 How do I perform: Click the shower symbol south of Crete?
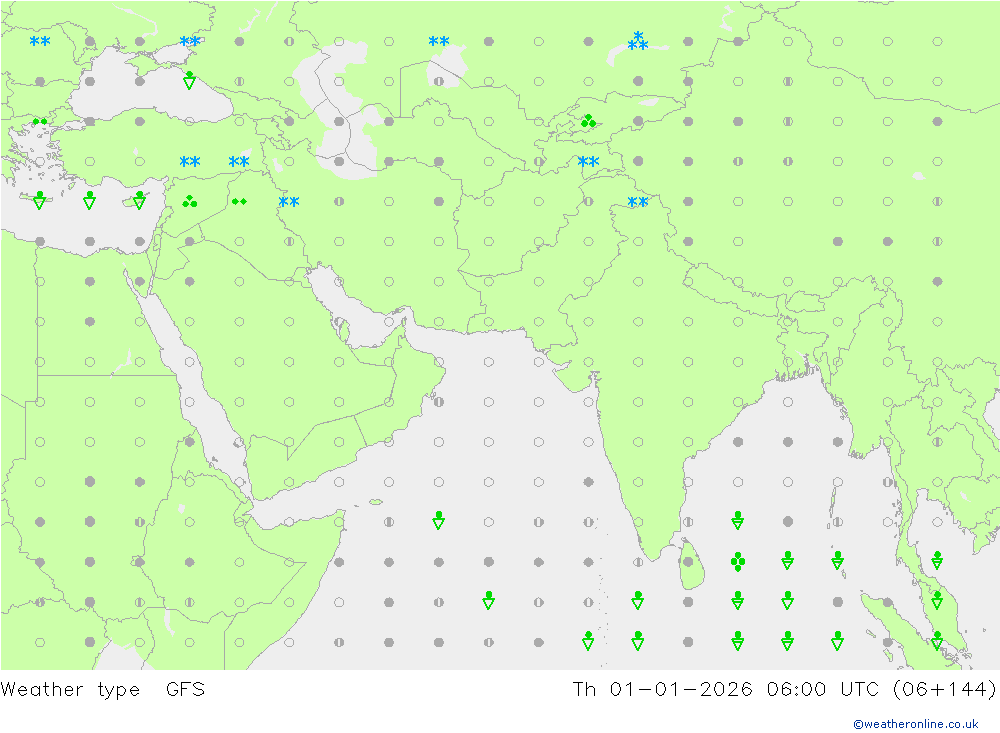pyautogui.click(x=40, y=200)
